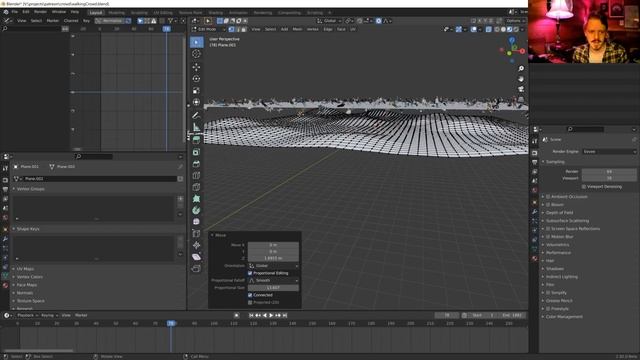The image size is (640, 360).
Task: Open the File menu
Action: (x=15, y=12)
